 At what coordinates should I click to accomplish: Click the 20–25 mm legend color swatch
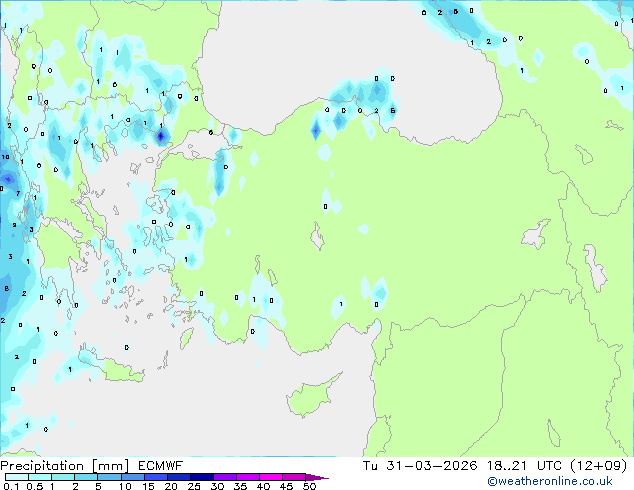coord(178,477)
